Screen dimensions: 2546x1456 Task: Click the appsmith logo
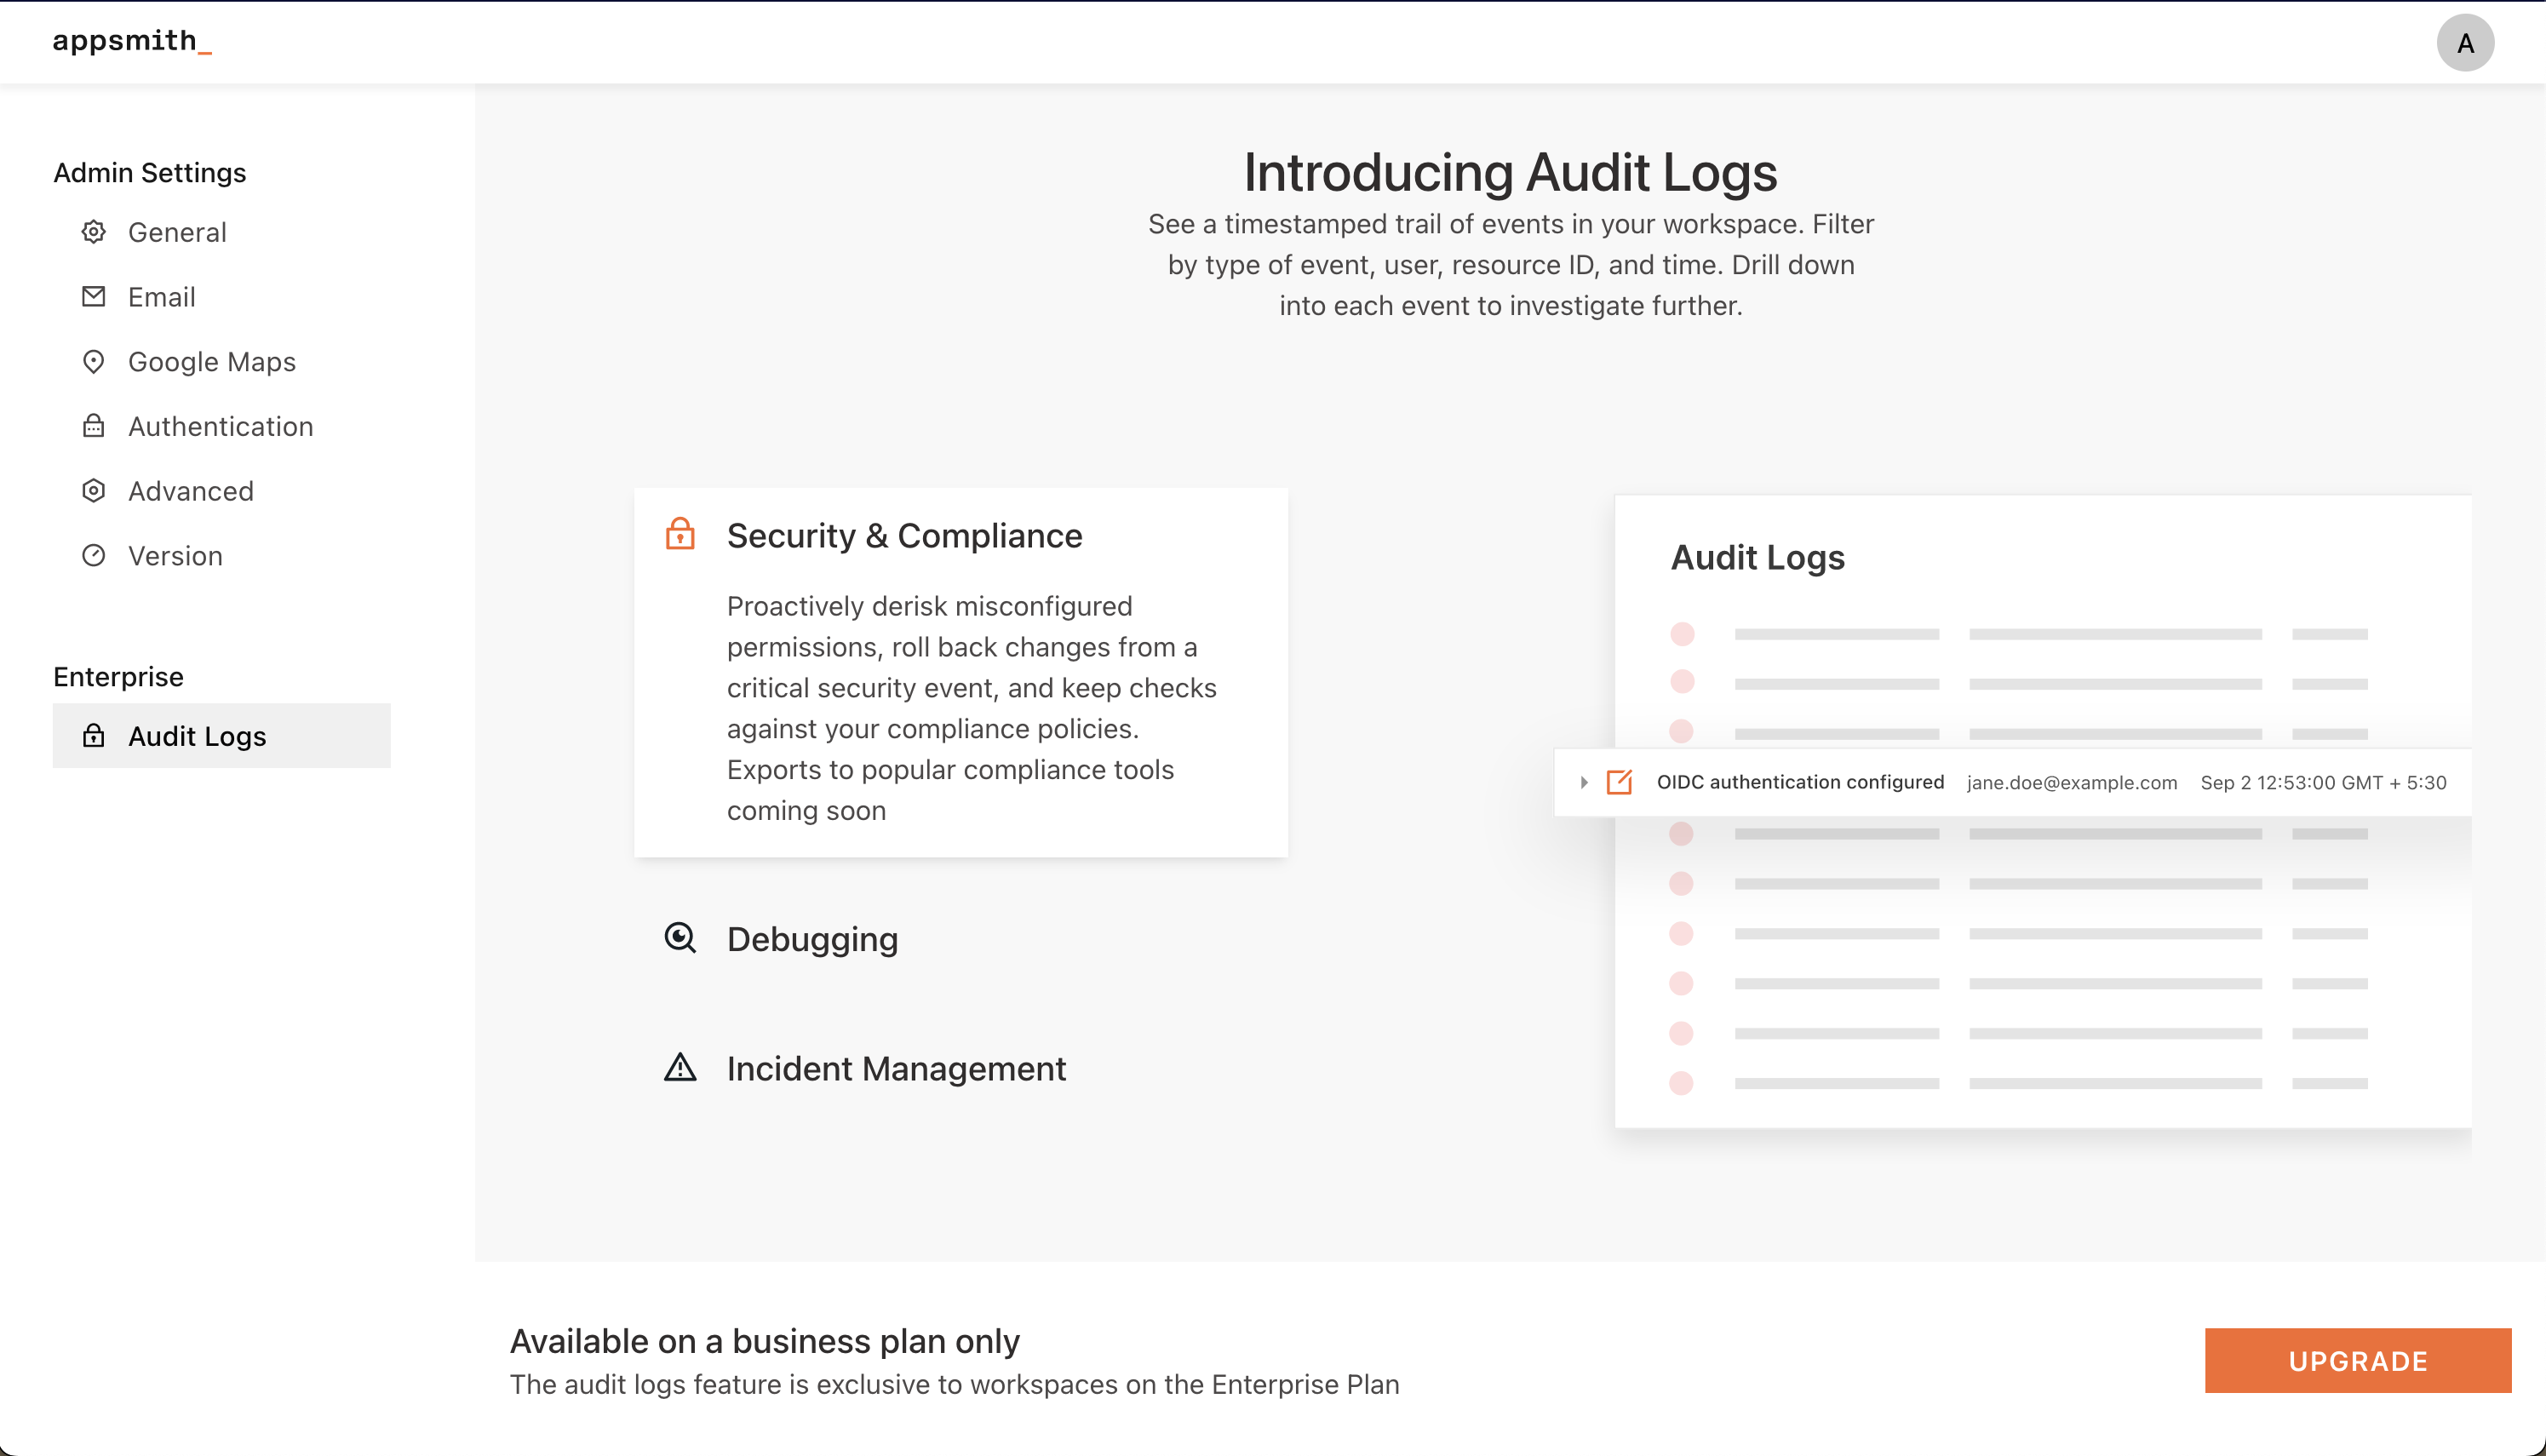132,41
